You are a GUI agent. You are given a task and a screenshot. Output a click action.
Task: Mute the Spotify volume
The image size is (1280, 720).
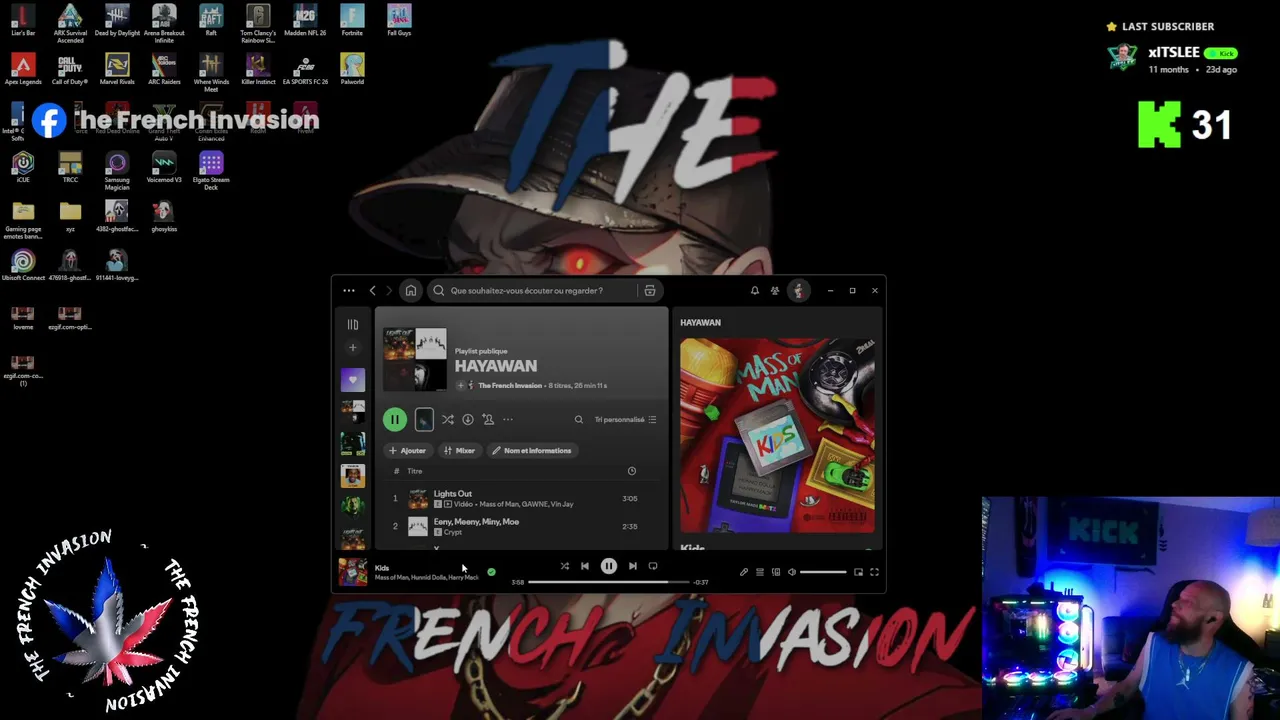(792, 572)
